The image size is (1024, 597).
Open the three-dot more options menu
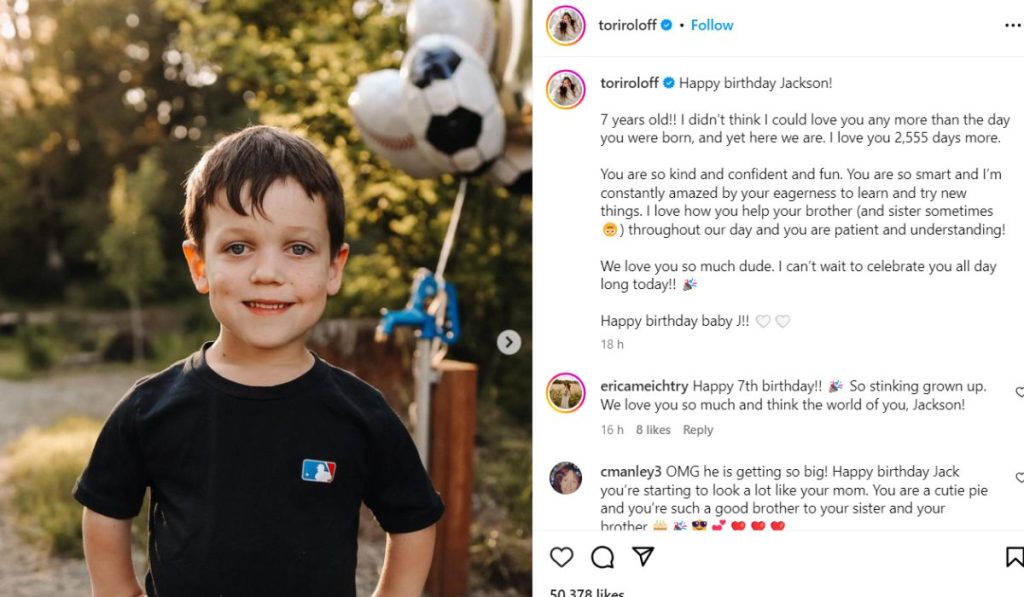pos(1012,26)
